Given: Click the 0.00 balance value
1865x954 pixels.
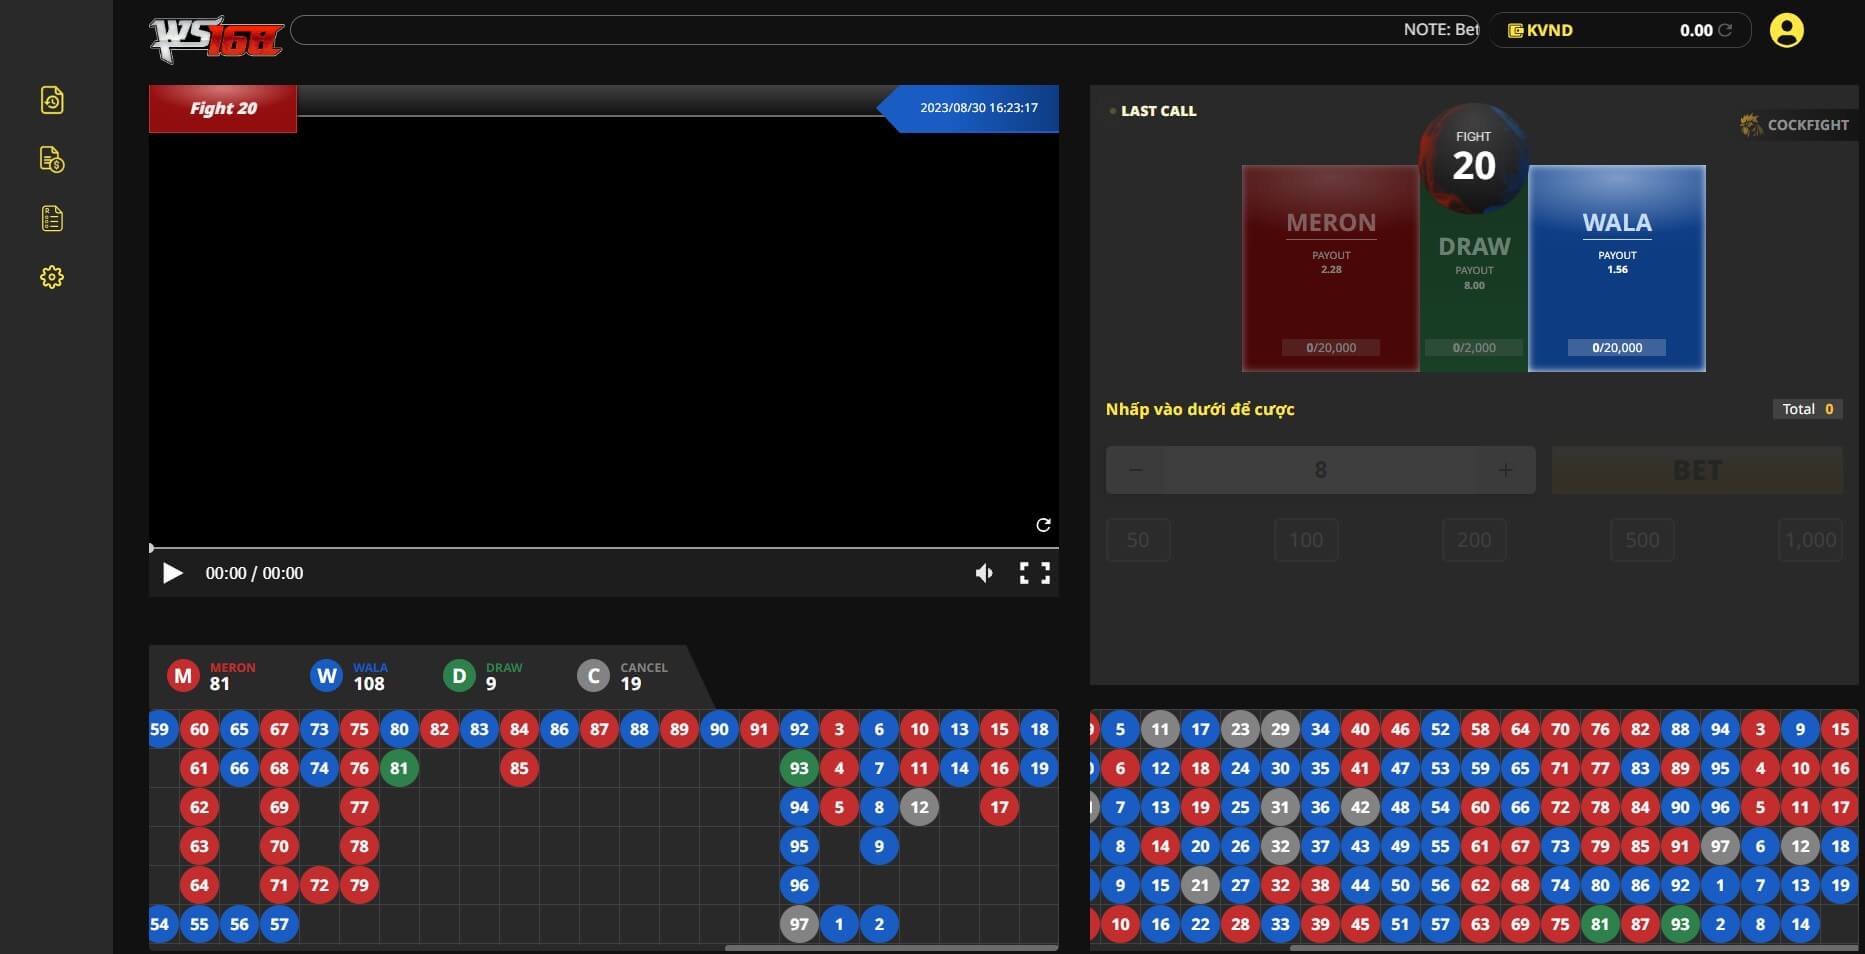Looking at the screenshot, I should [1696, 30].
